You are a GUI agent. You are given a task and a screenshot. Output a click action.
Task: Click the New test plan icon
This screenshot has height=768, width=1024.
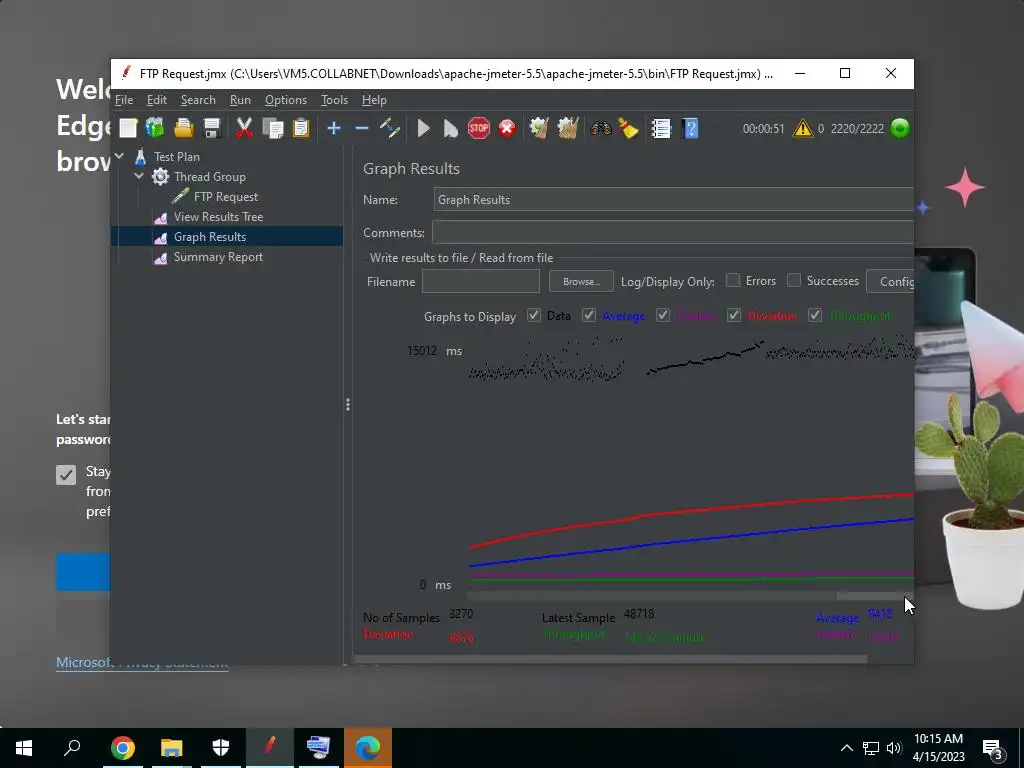[128, 128]
